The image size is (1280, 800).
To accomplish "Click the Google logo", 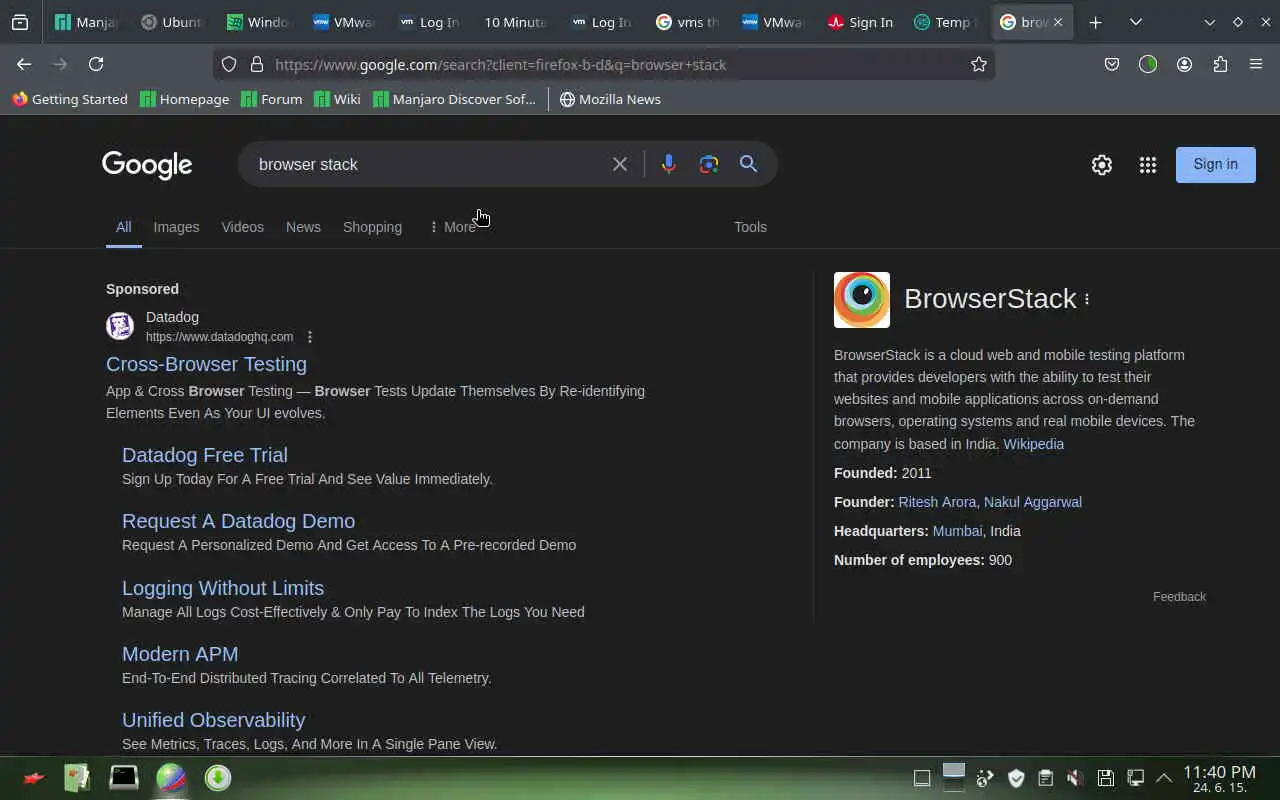I will pyautogui.click(x=147, y=165).
